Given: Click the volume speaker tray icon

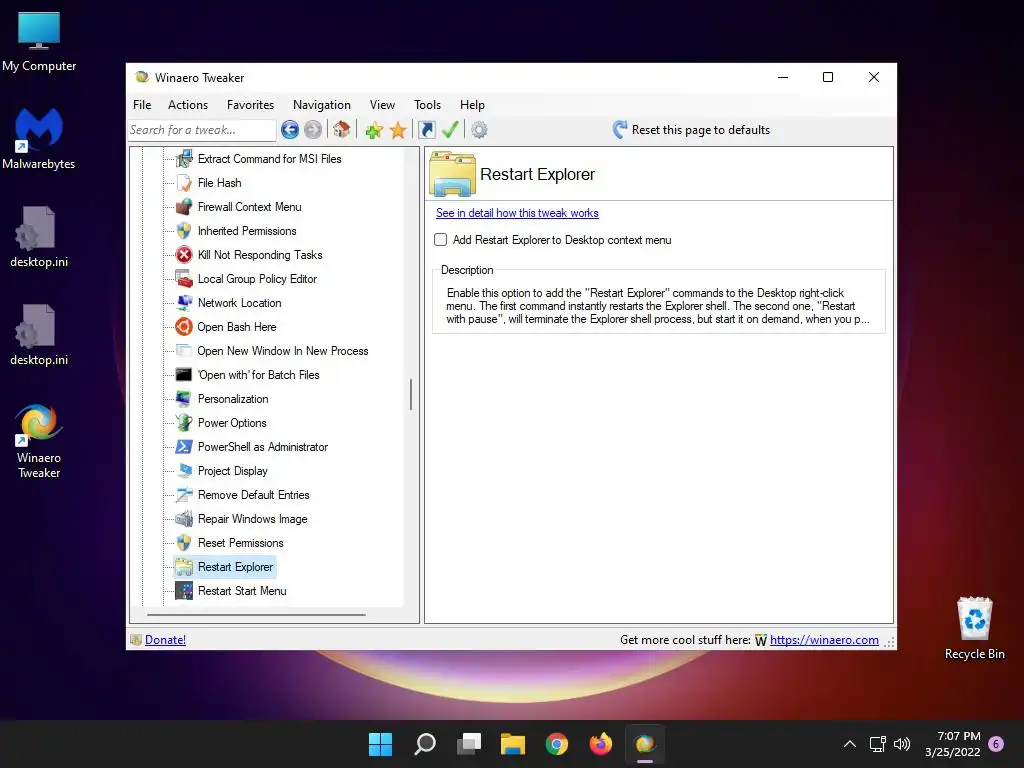Looking at the screenshot, I should (x=902, y=744).
